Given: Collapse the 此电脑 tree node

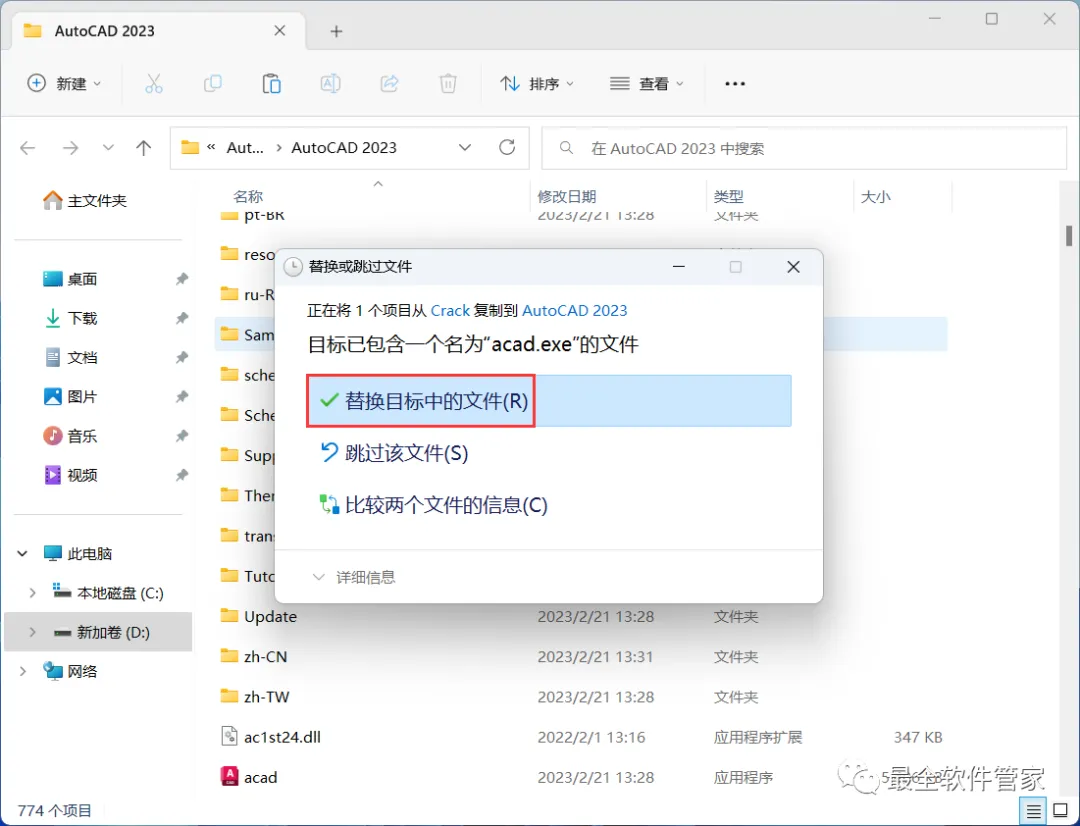Looking at the screenshot, I should (x=23, y=553).
